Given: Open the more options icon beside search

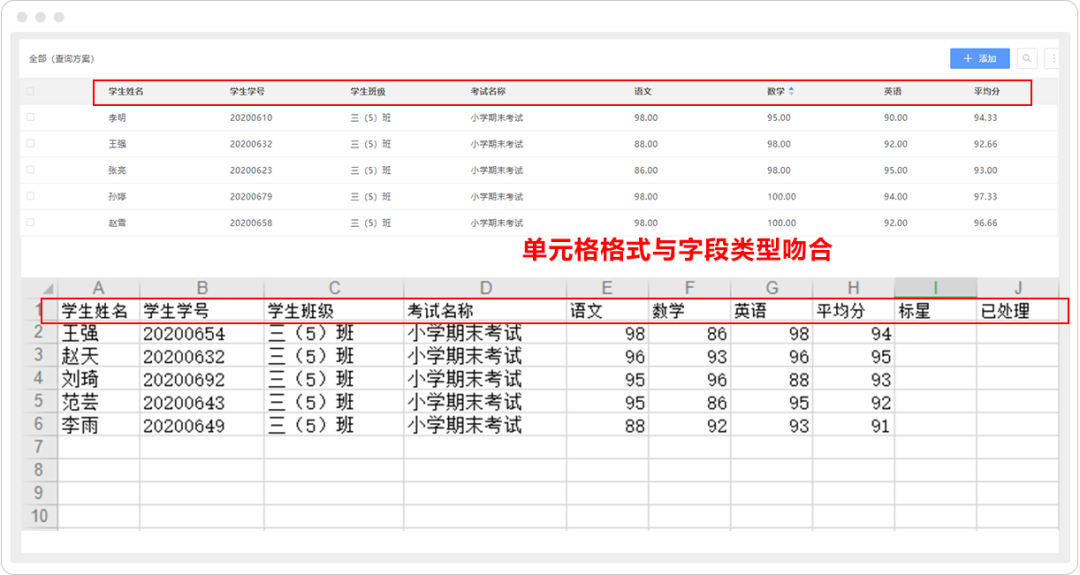Looking at the screenshot, I should point(1052,59).
